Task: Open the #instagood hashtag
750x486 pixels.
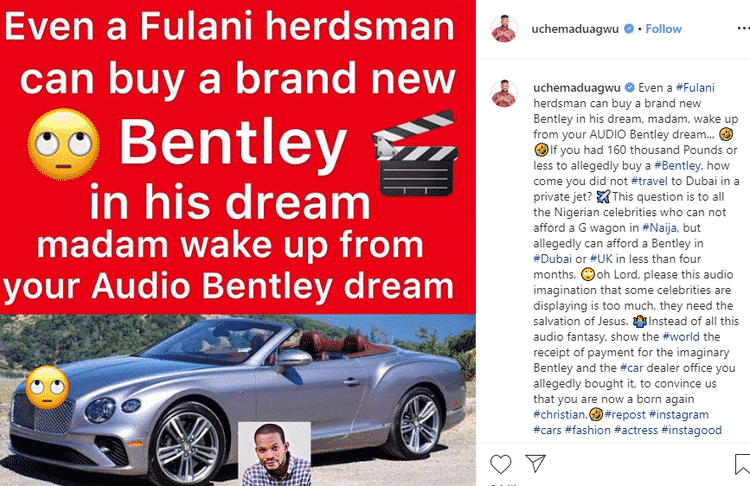Action: [x=692, y=430]
